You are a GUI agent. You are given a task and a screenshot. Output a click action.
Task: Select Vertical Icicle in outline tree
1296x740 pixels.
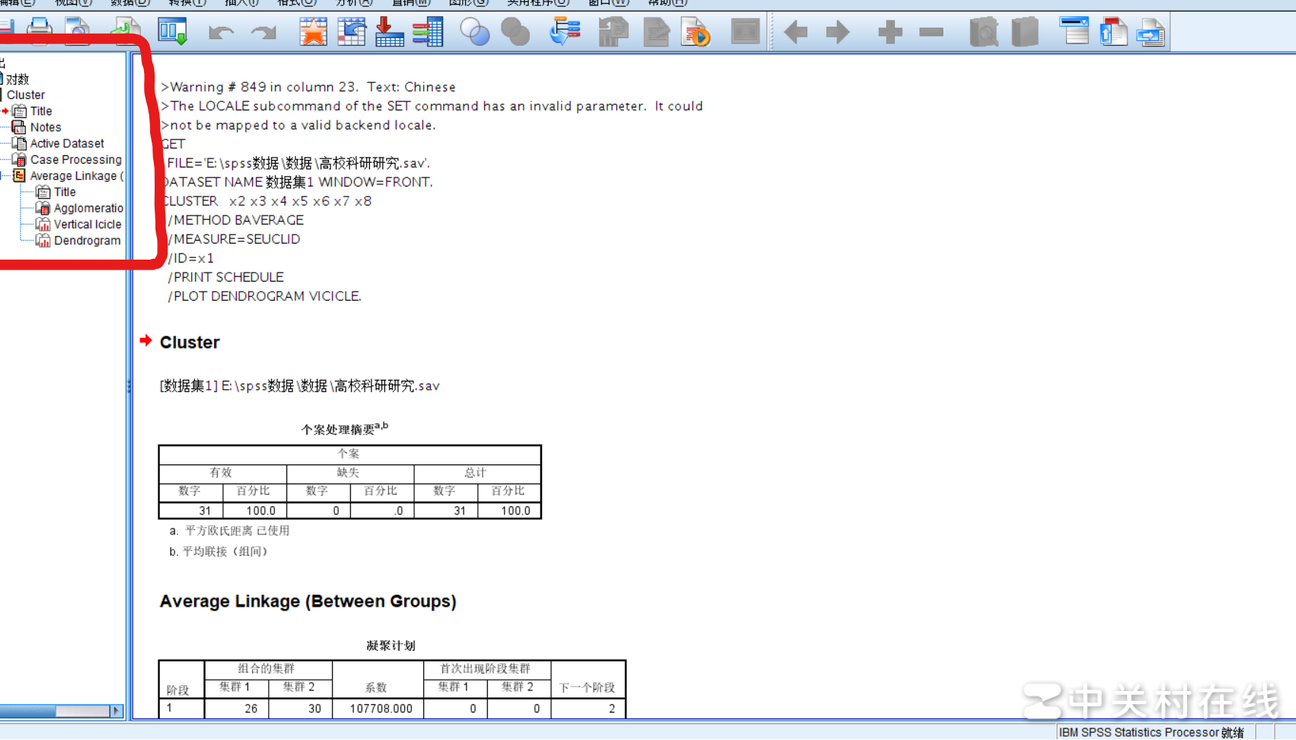click(87, 224)
